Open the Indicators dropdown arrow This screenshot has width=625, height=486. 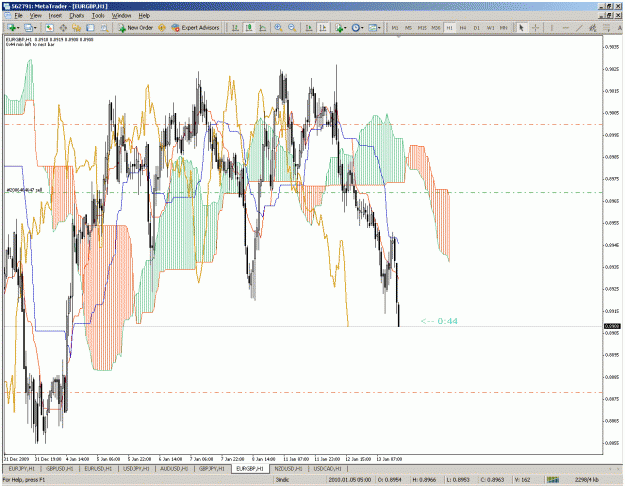click(345, 28)
